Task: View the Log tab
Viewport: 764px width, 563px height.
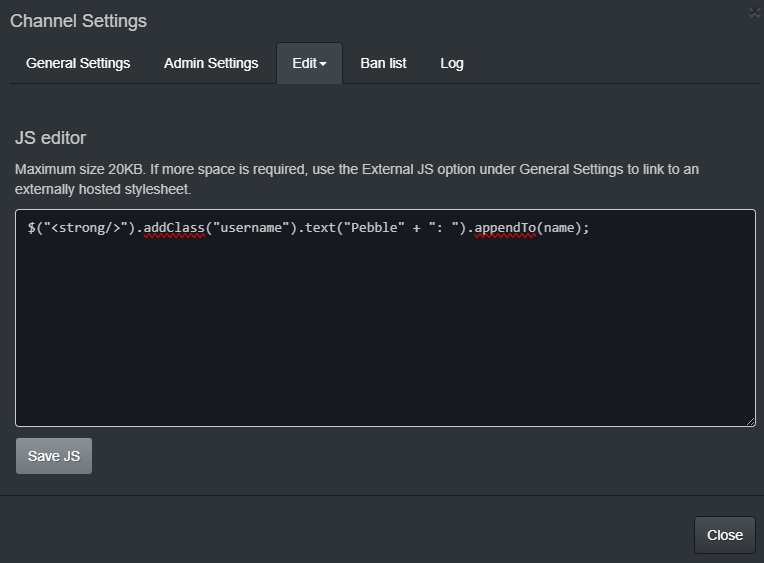Action: point(452,63)
